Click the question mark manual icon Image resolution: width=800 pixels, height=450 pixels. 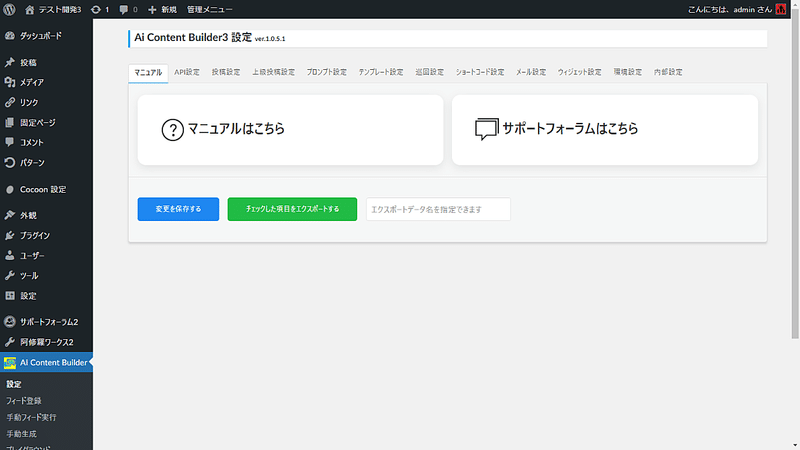(x=172, y=130)
